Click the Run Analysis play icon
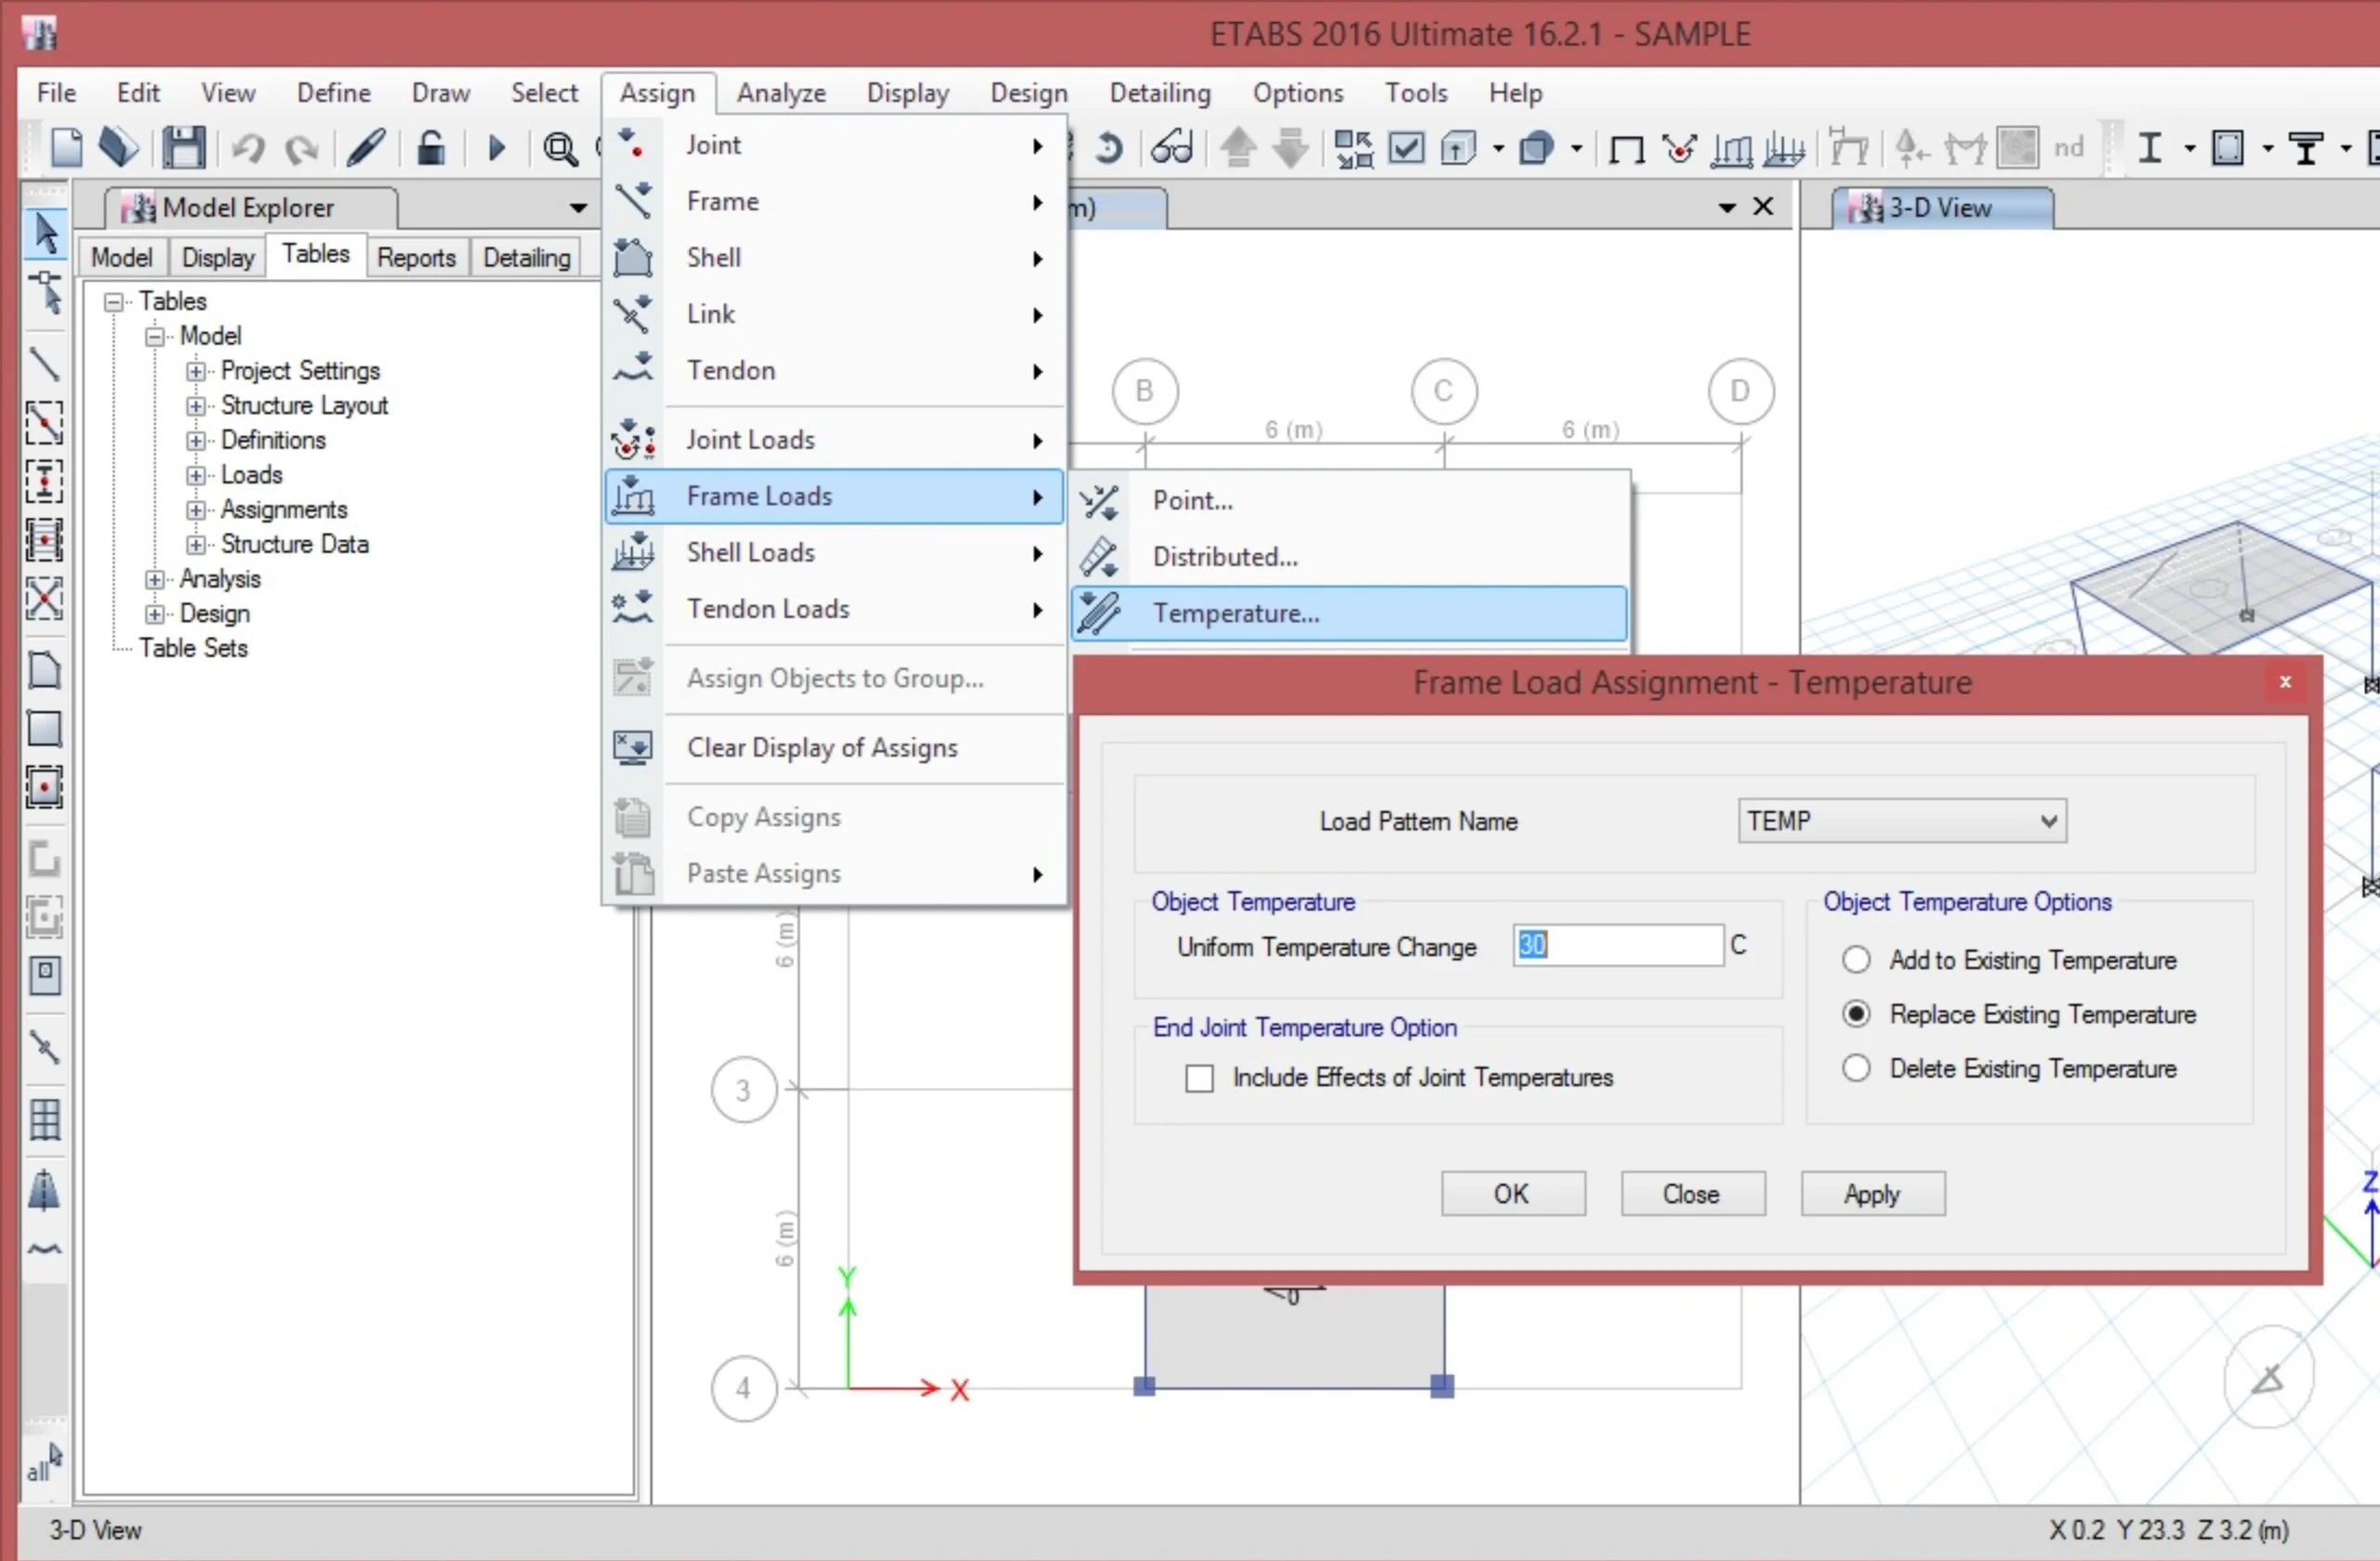The image size is (2380, 1561). coord(496,148)
